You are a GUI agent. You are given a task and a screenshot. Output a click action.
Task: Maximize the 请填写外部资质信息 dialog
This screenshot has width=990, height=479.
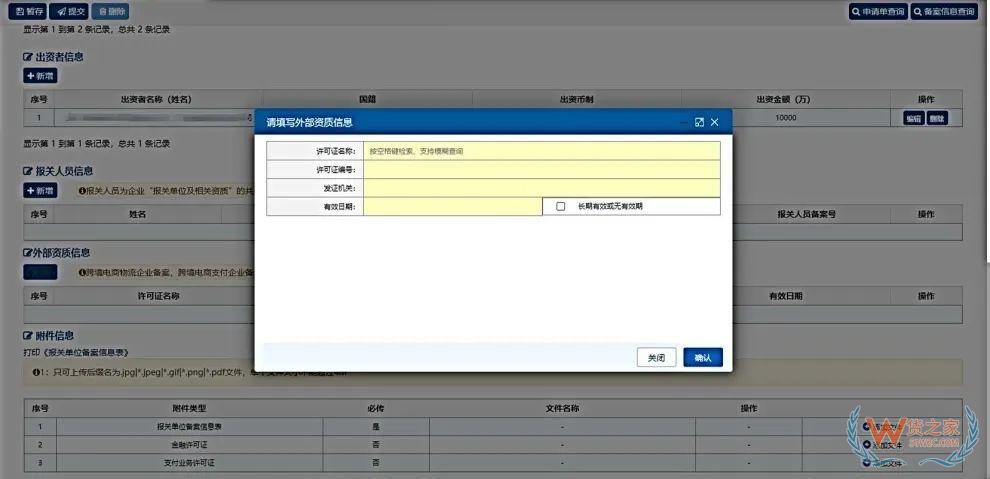click(699, 122)
